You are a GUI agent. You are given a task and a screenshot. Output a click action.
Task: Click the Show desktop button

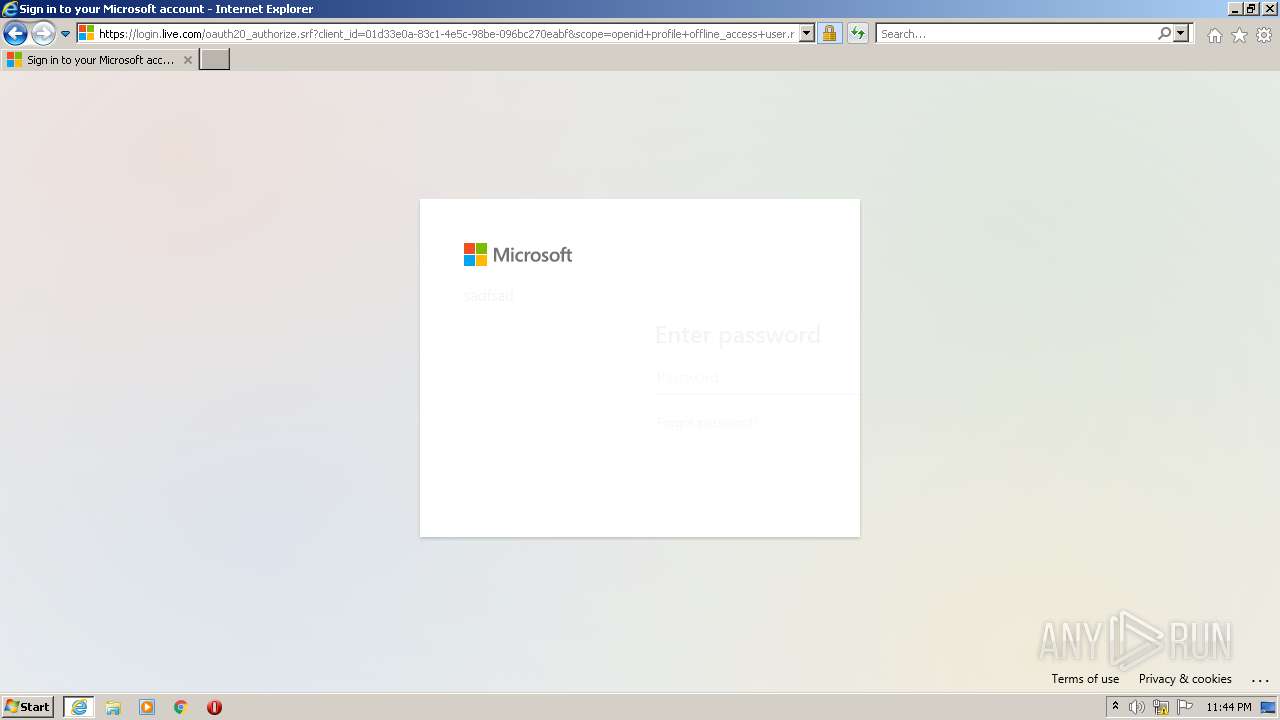coord(1268,707)
